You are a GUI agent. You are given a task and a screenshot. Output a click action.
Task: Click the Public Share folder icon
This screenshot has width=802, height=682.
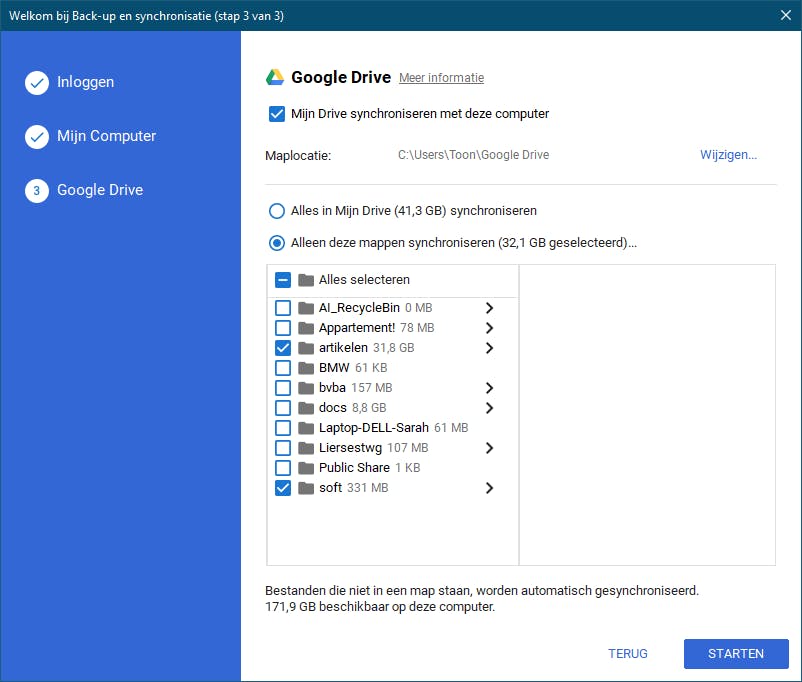[306, 468]
